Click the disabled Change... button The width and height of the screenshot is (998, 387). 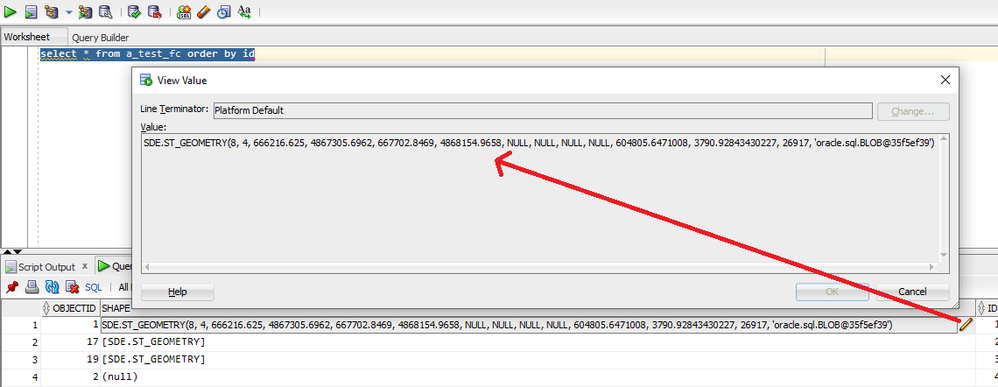[913, 111]
